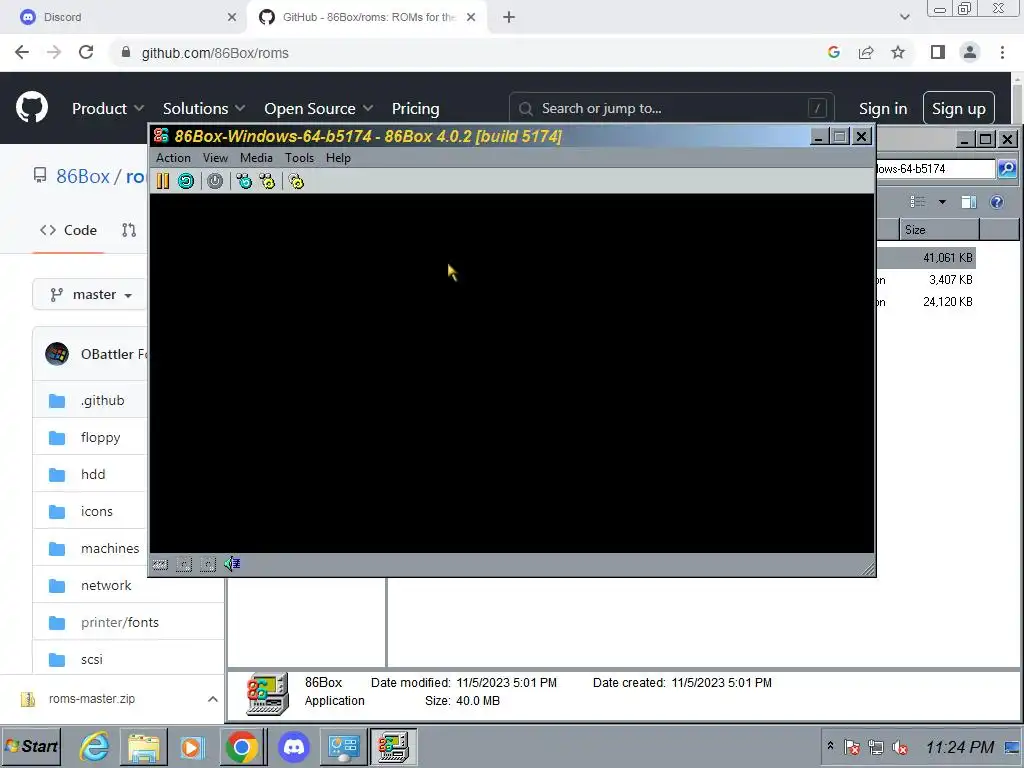The image size is (1024, 768).
Task: Open Chrome three-dot menu
Action: tap(1002, 52)
